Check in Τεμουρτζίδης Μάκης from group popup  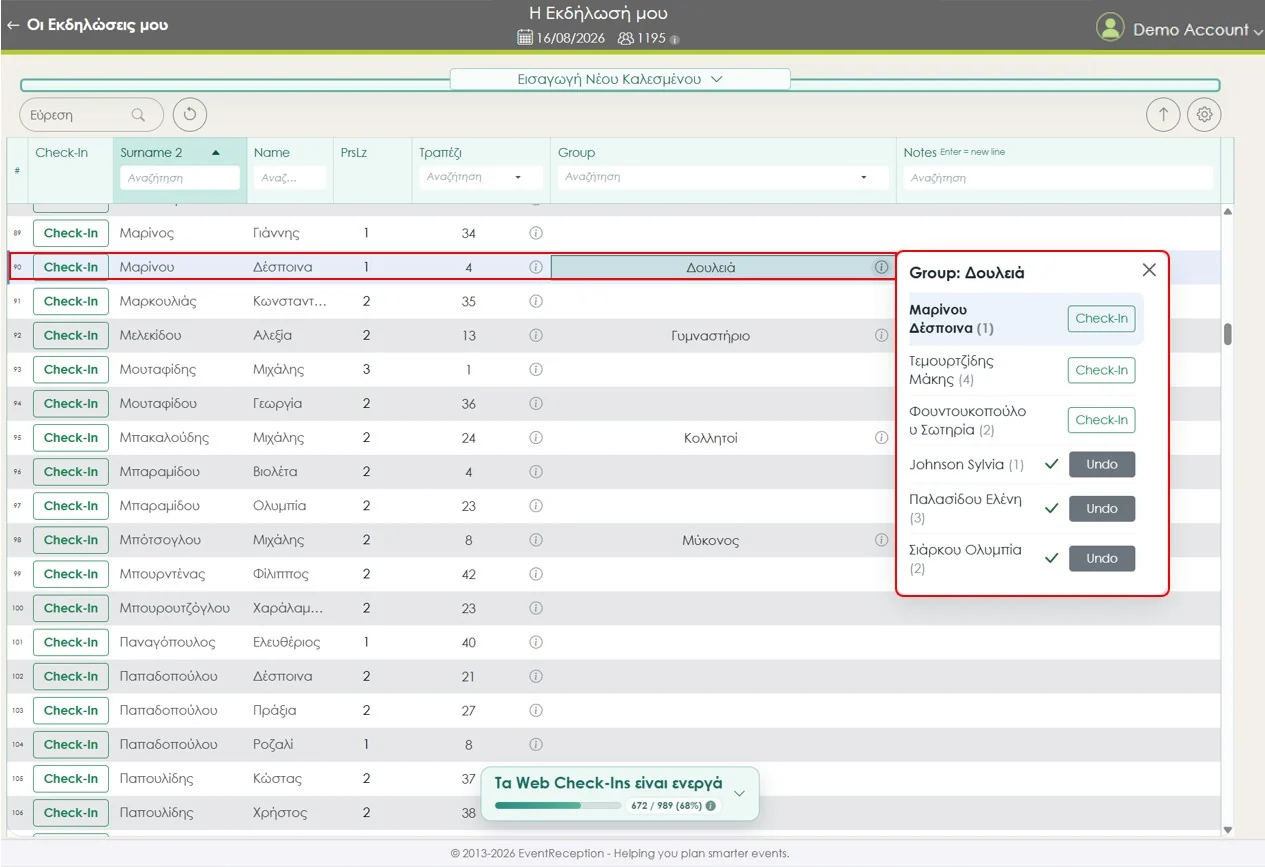1101,370
